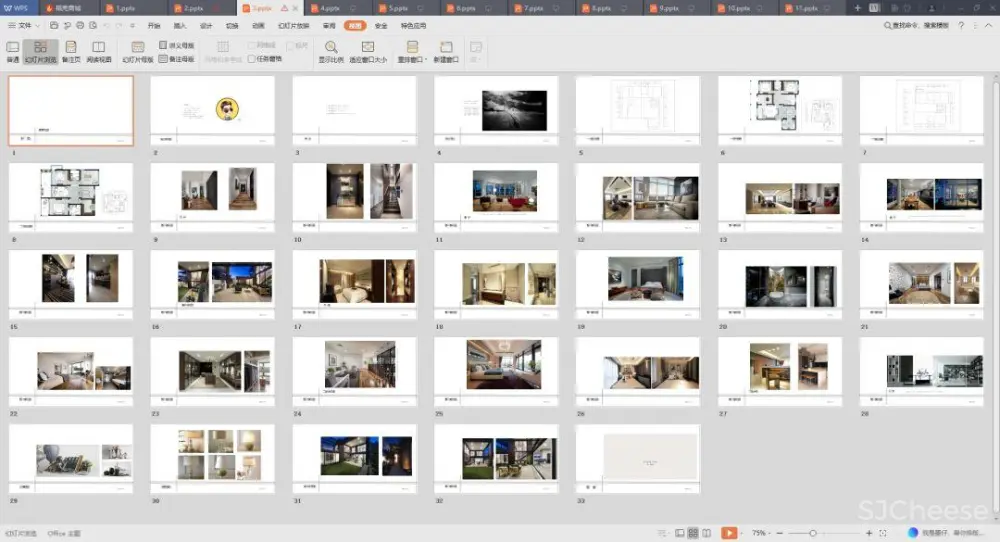Toggle the Task Pane (任务窗格) checkbox
This screenshot has width=1000, height=542.
click(252, 59)
